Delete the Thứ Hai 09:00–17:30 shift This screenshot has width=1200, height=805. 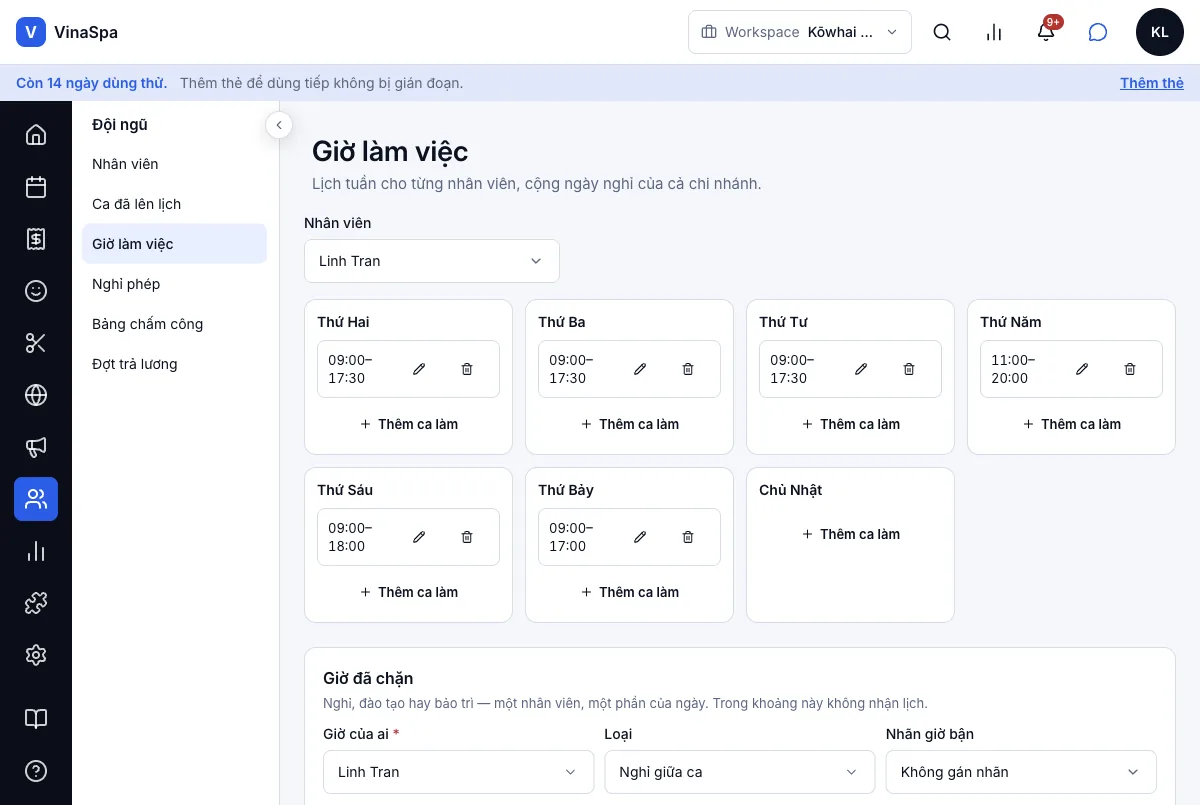tap(467, 369)
